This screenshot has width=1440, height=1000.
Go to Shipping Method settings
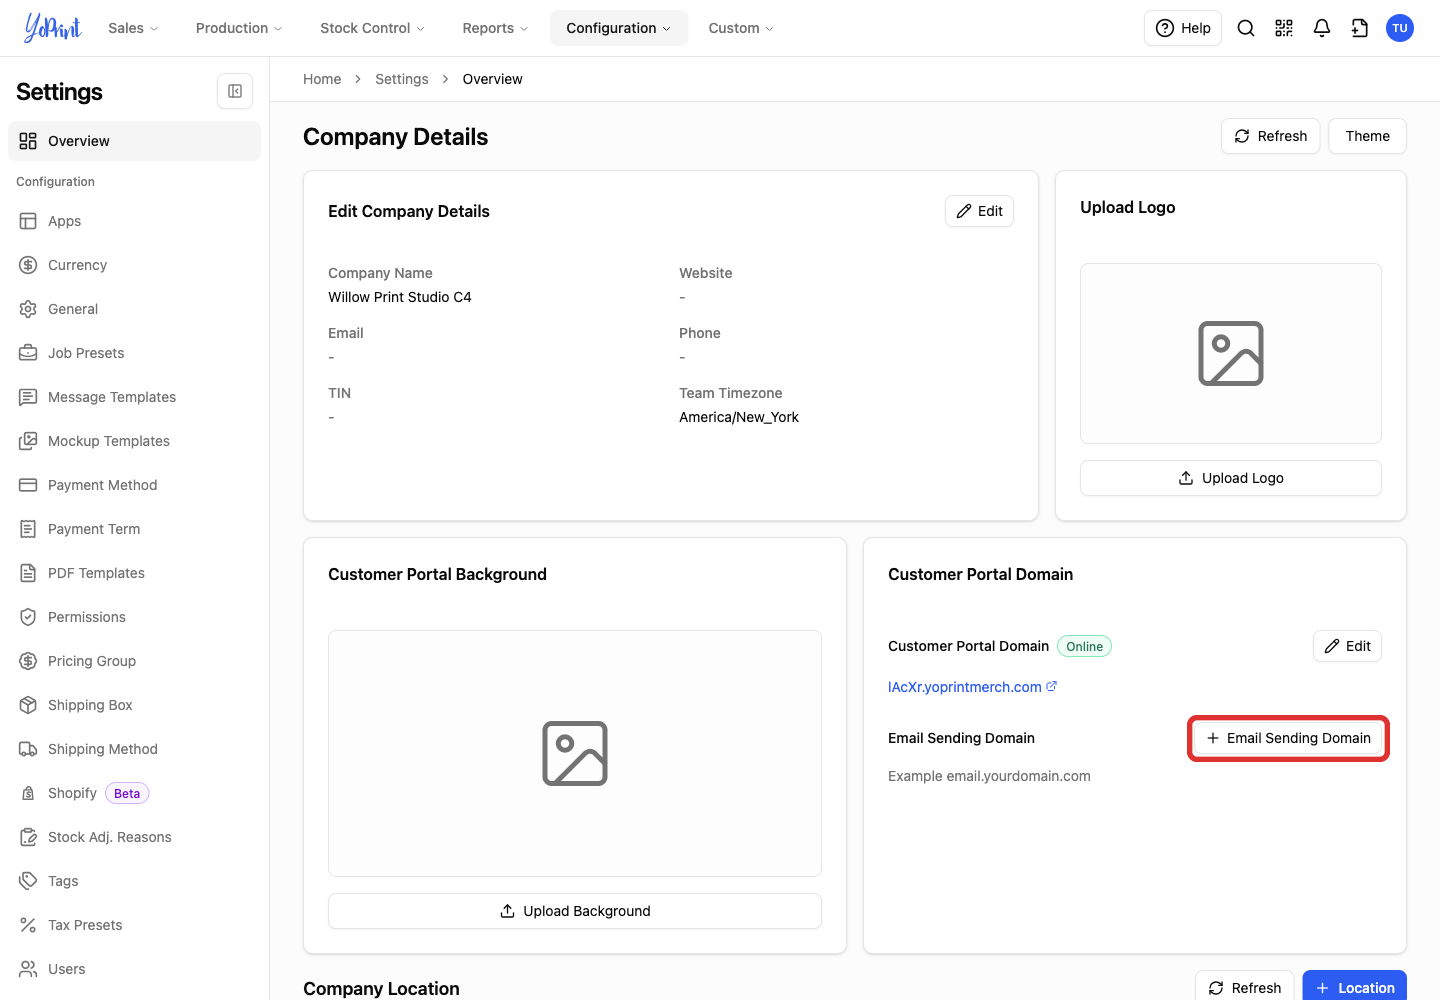click(x=134, y=749)
